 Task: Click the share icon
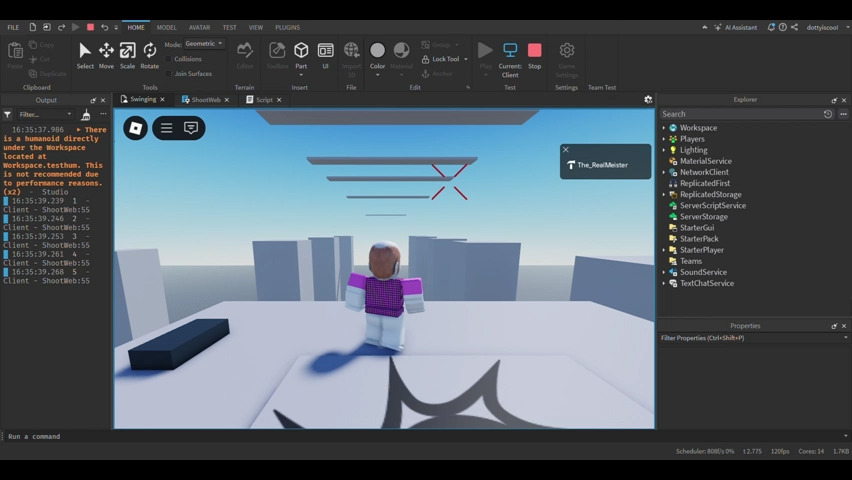[794, 27]
